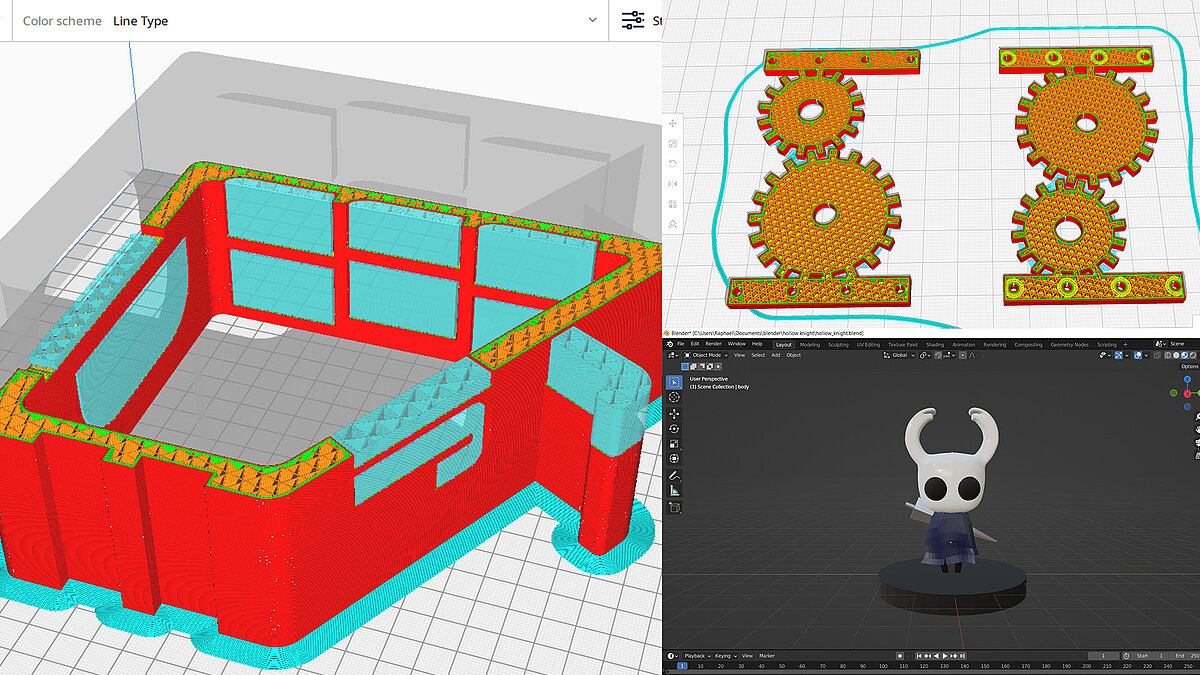Switch to the Layout workspace tab

click(784, 344)
